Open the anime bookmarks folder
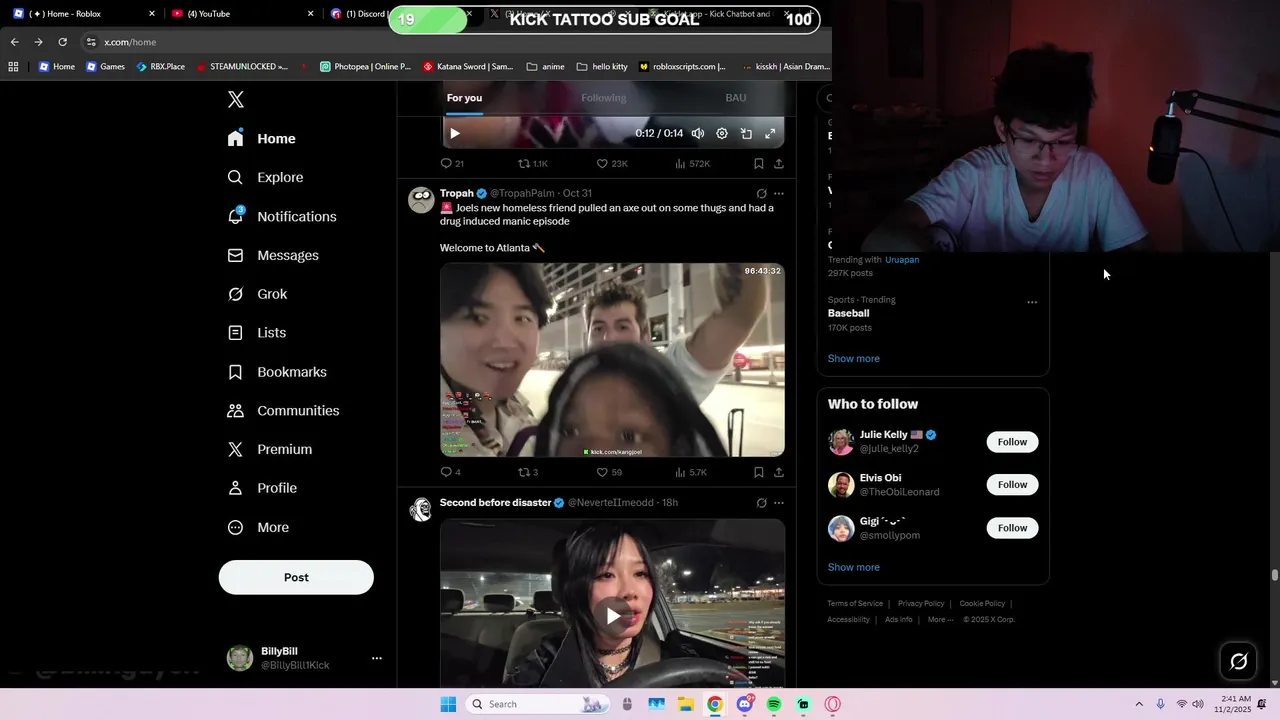This screenshot has height=720, width=1280. [x=545, y=67]
